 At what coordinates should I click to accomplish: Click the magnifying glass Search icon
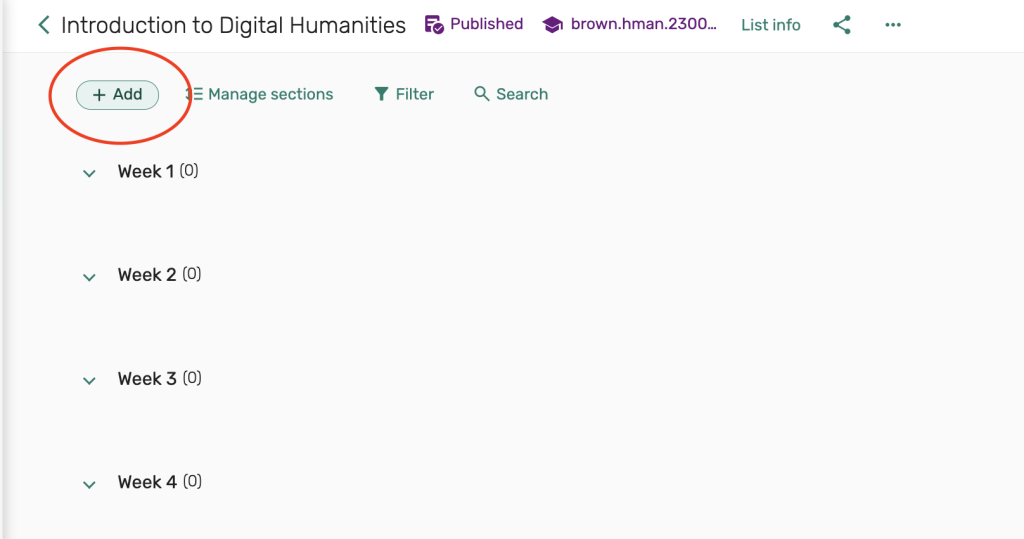point(482,94)
